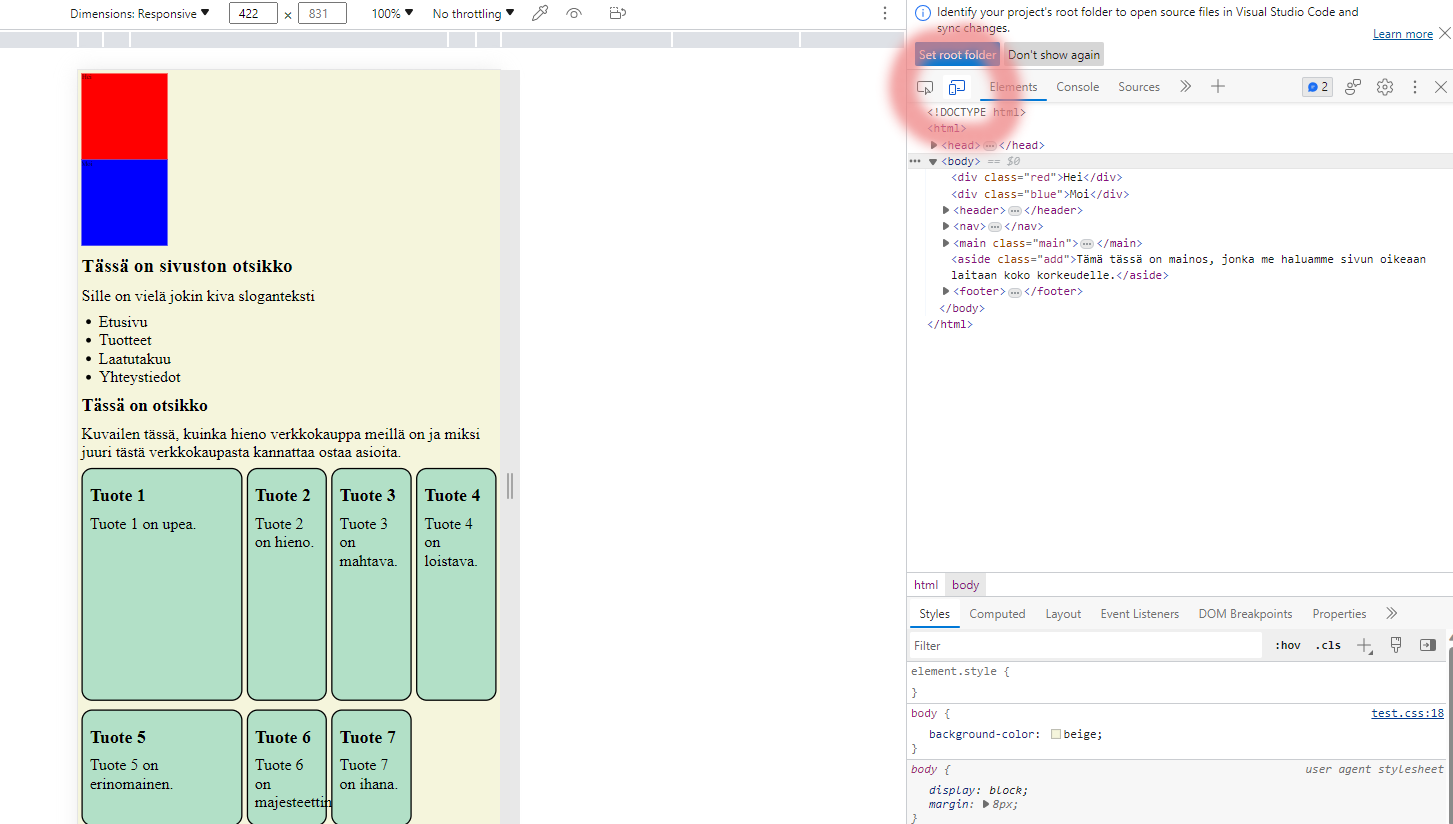The width and height of the screenshot is (1453, 824).
Task: Click the eye icon in device toolbar
Action: (x=574, y=14)
